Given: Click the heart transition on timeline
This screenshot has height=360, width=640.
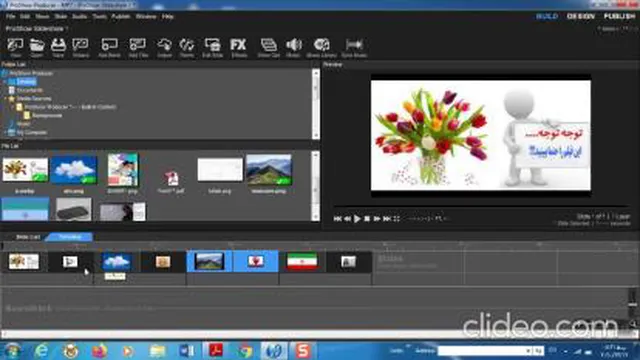Looking at the screenshot, I should [x=256, y=261].
